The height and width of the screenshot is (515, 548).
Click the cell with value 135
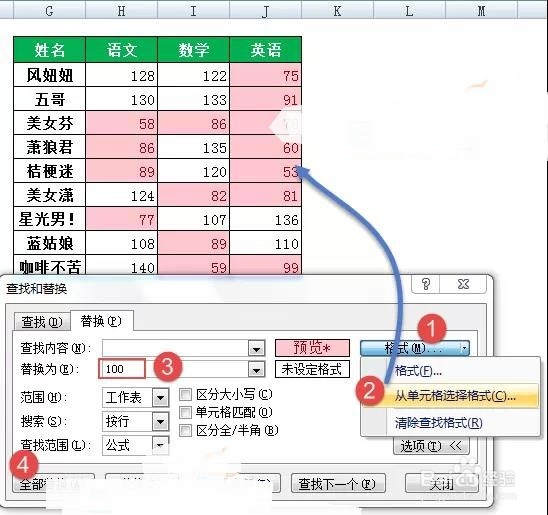coord(194,147)
